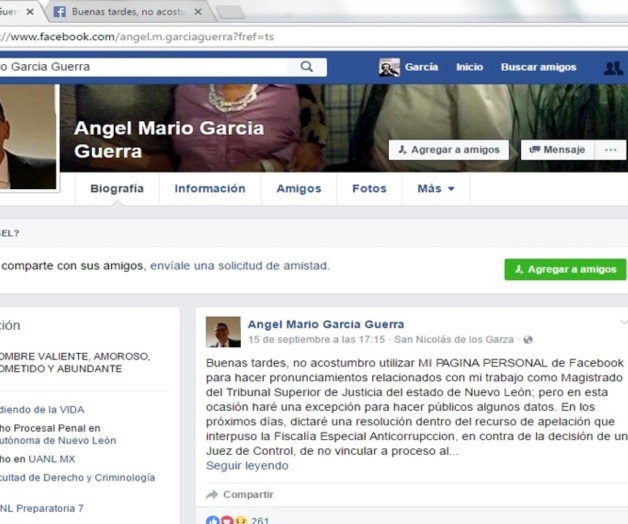
Task: Click the García profile thumbnail in top bar
Action: tap(389, 67)
